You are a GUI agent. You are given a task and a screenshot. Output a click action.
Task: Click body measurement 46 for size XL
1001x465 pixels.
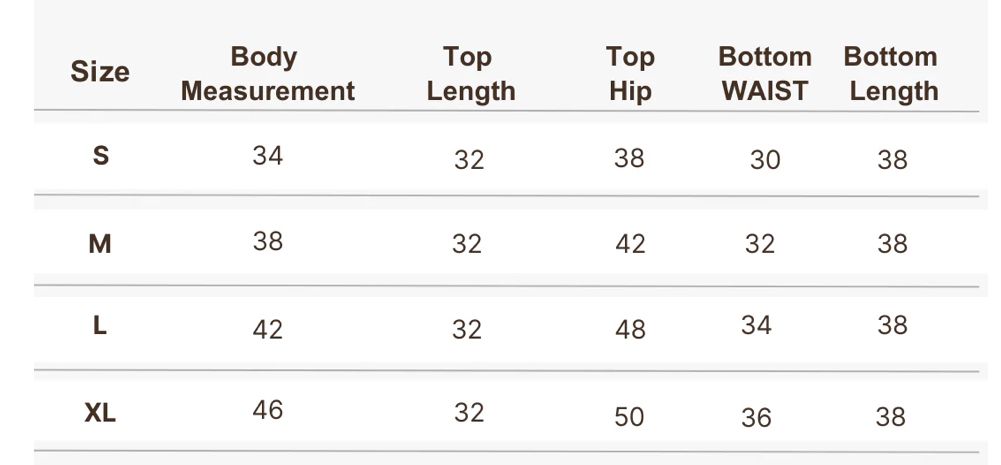tap(267, 409)
